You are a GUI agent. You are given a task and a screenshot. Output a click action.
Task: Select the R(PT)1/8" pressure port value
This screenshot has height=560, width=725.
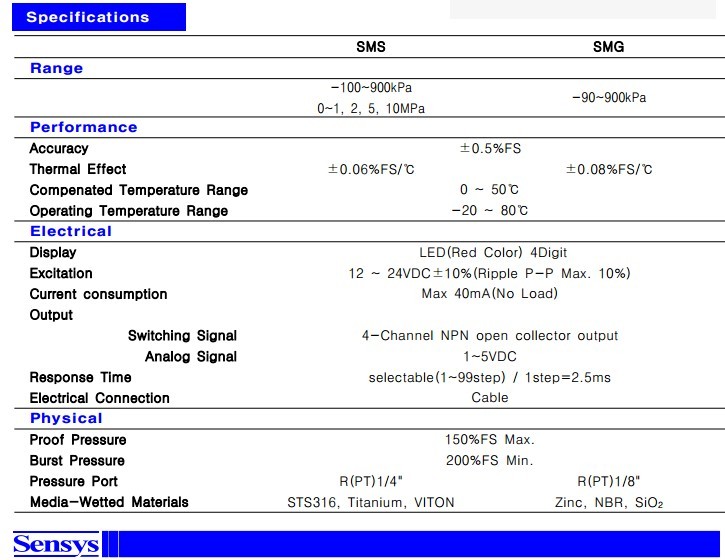608,482
